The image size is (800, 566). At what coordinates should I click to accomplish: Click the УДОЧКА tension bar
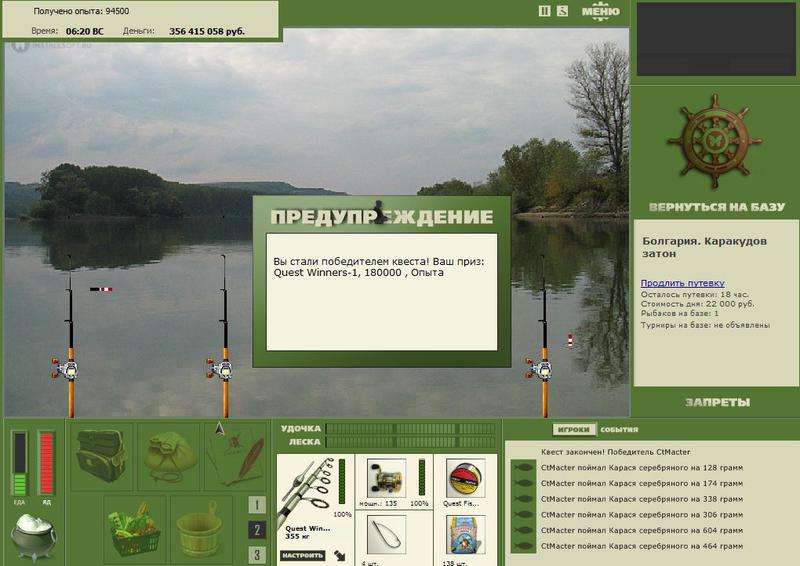point(410,429)
